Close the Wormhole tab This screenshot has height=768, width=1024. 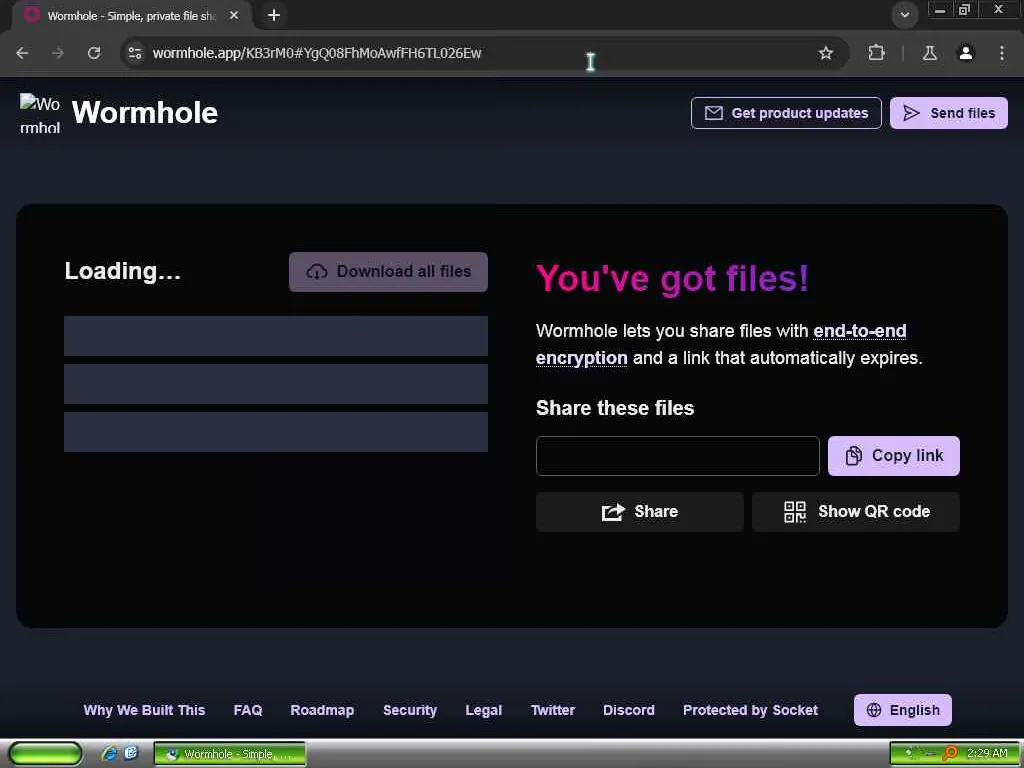point(234,15)
